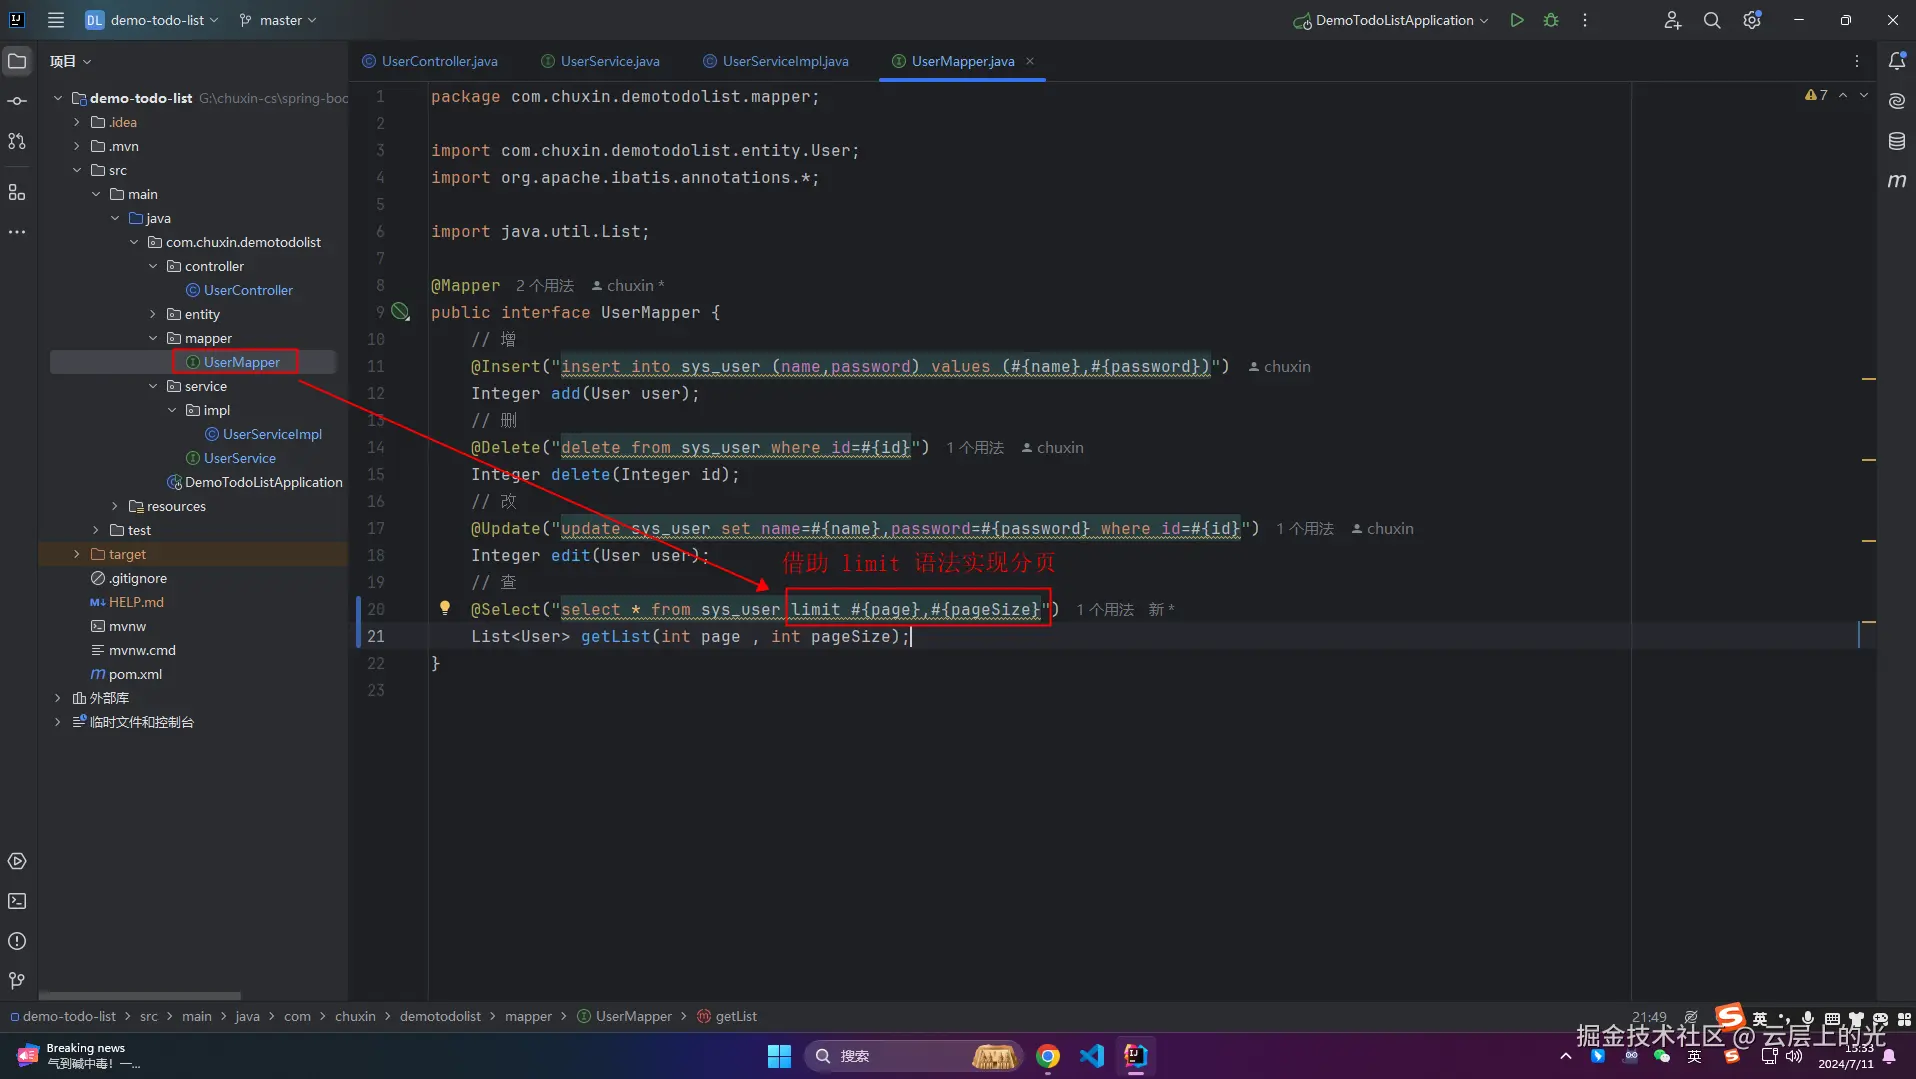Open Pull Requests tool window
The width and height of the screenshot is (1916, 1079).
[x=17, y=141]
